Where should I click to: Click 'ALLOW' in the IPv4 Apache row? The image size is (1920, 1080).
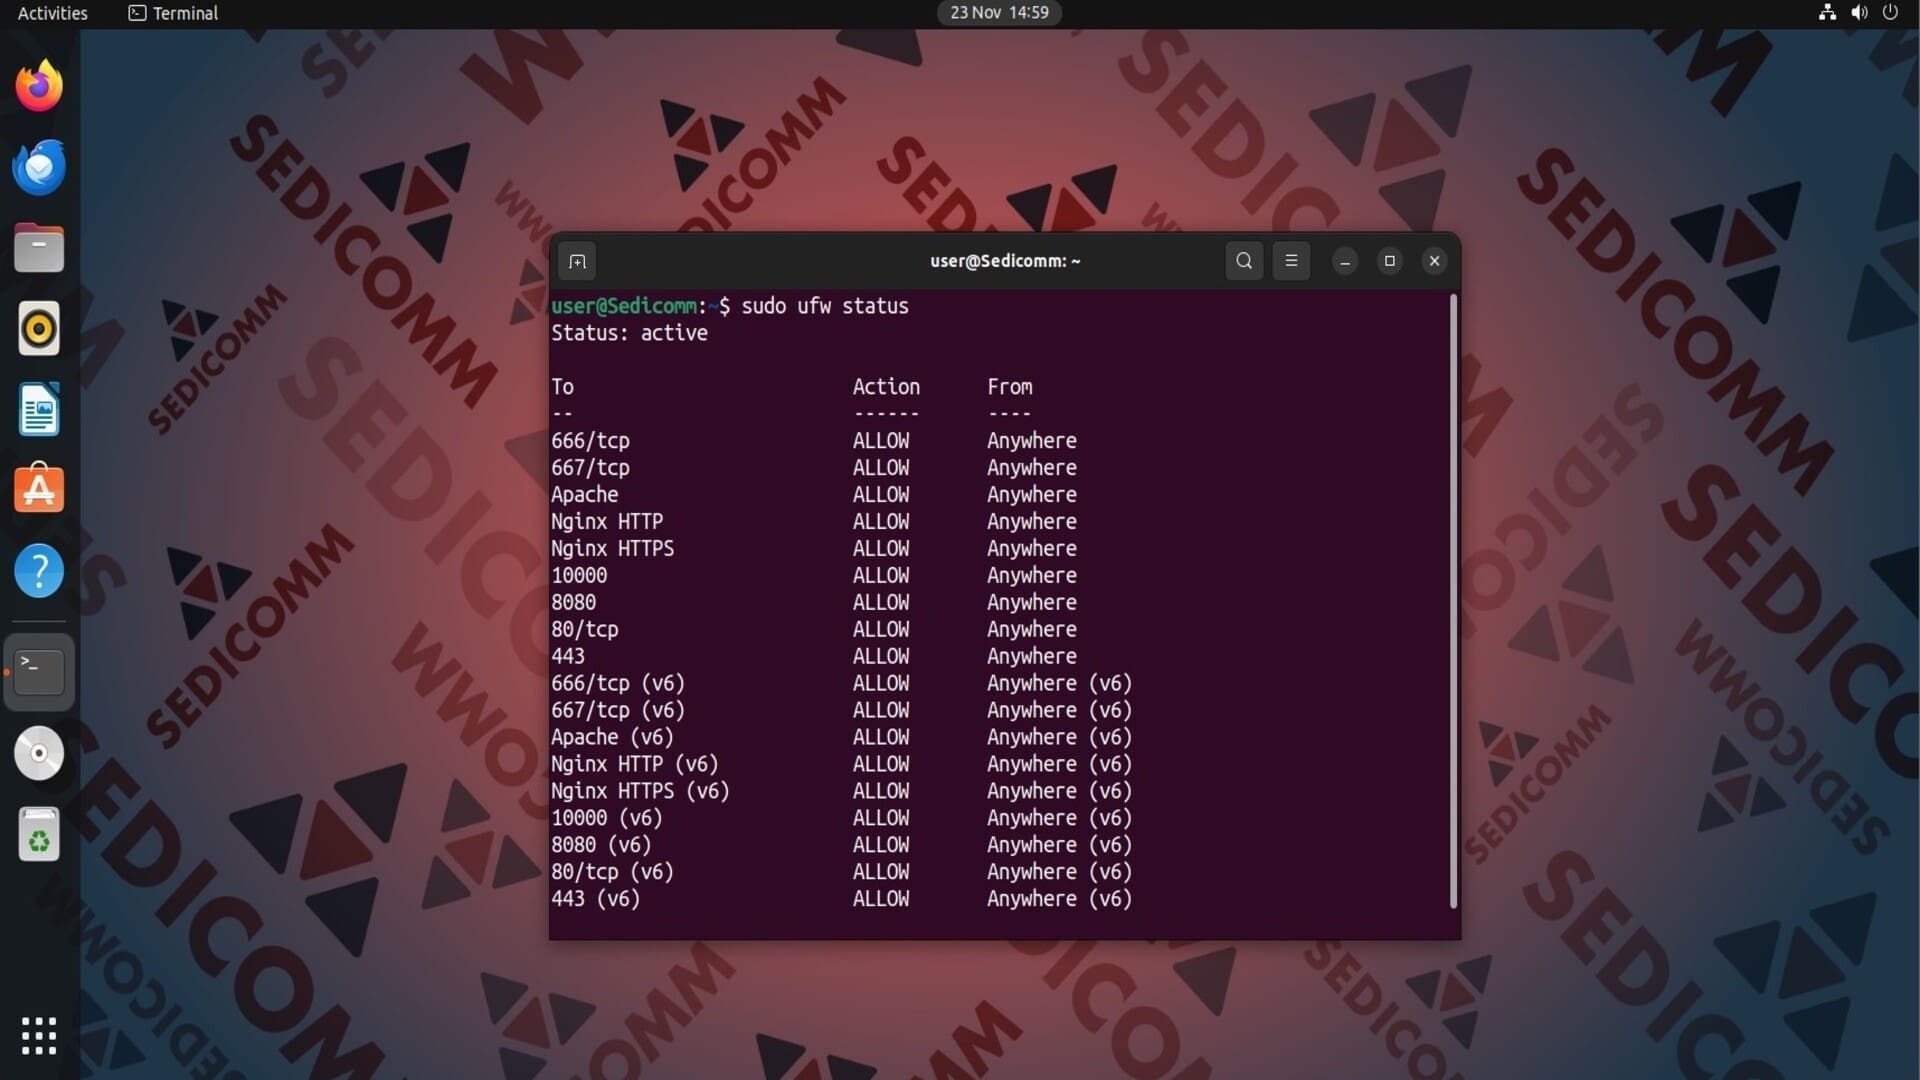pos(881,495)
